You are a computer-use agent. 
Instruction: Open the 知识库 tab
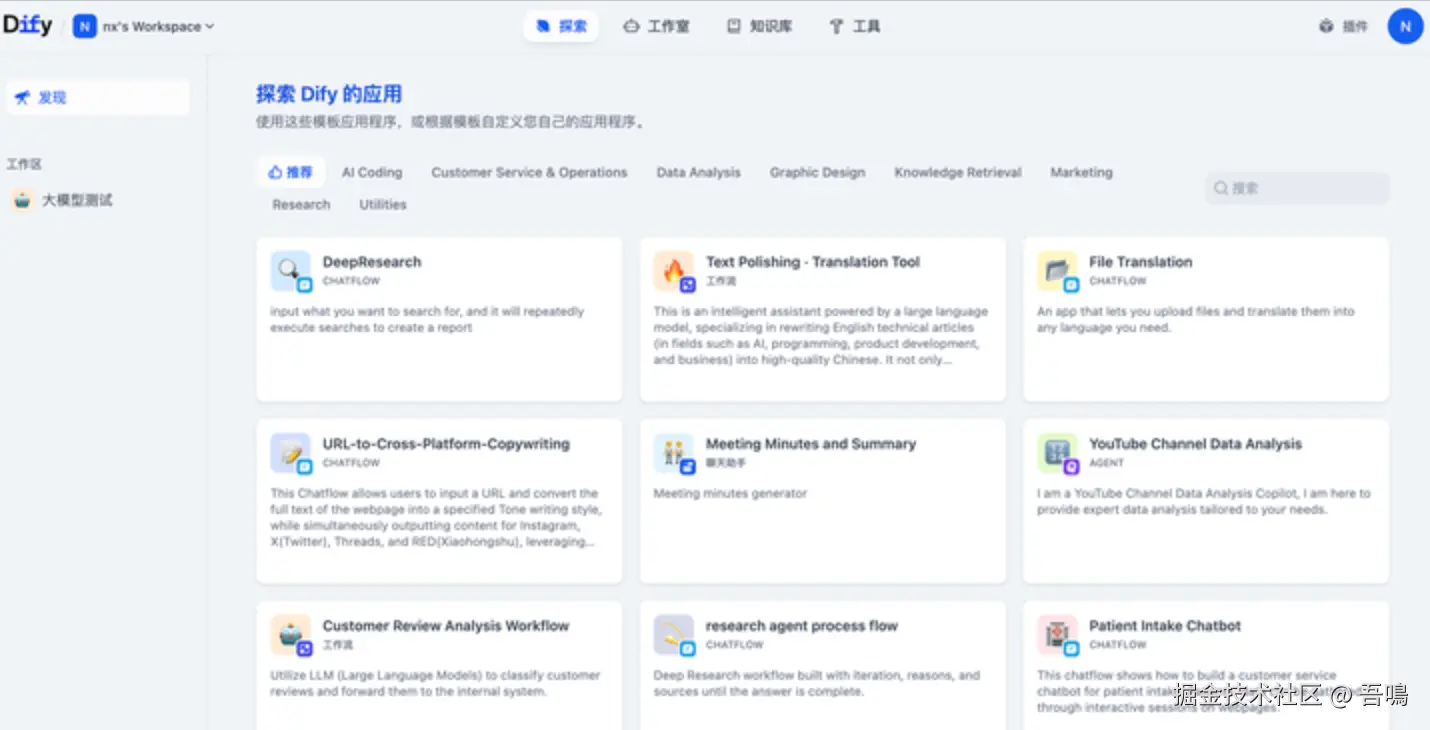(x=760, y=27)
